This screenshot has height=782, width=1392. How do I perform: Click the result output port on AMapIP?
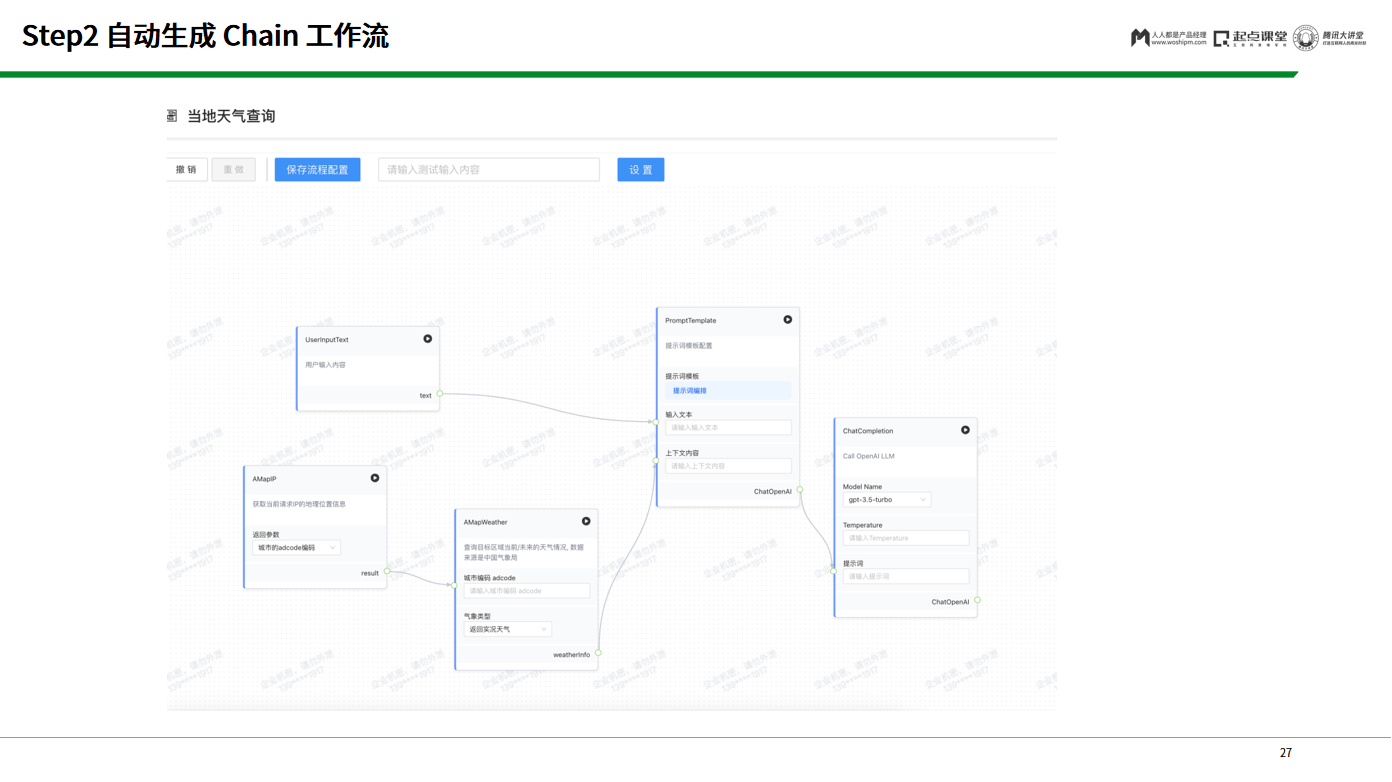(x=387, y=573)
